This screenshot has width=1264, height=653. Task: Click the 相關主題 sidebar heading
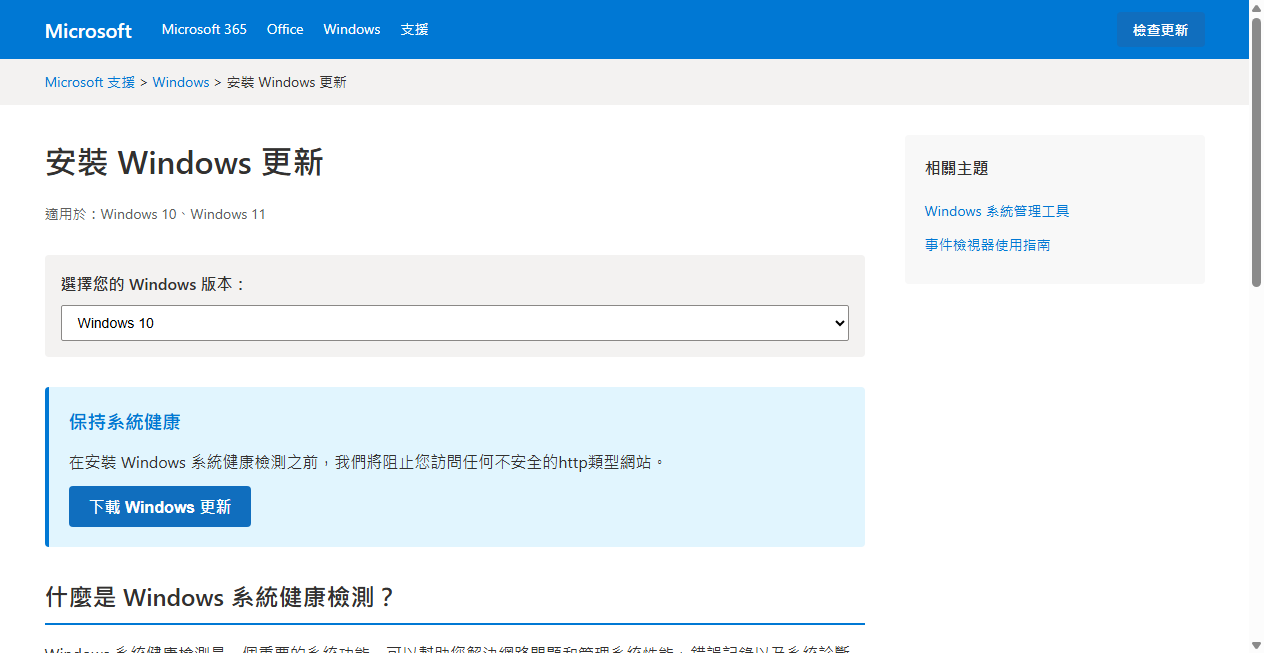957,168
